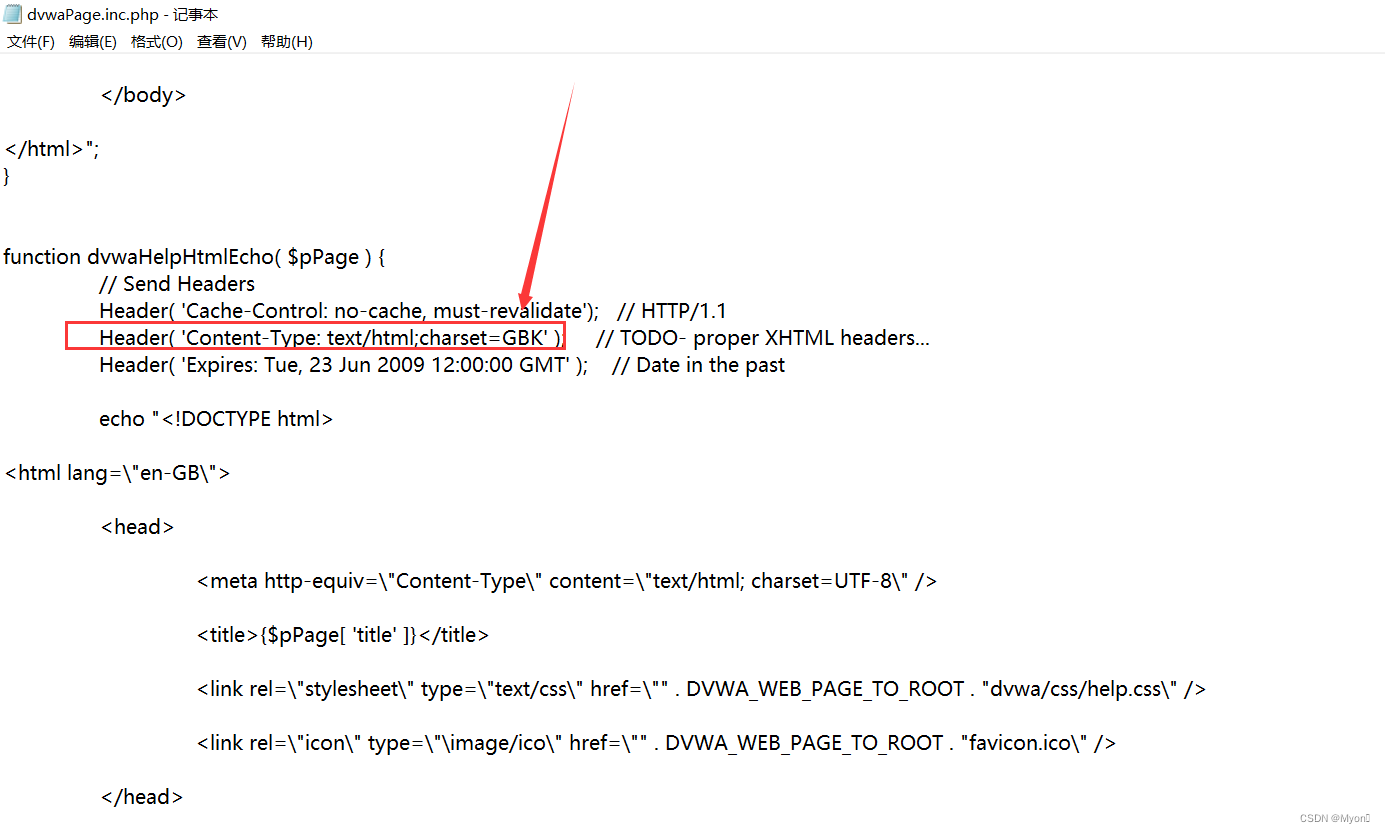
Task: Click the Expires date header line
Action: tap(340, 364)
